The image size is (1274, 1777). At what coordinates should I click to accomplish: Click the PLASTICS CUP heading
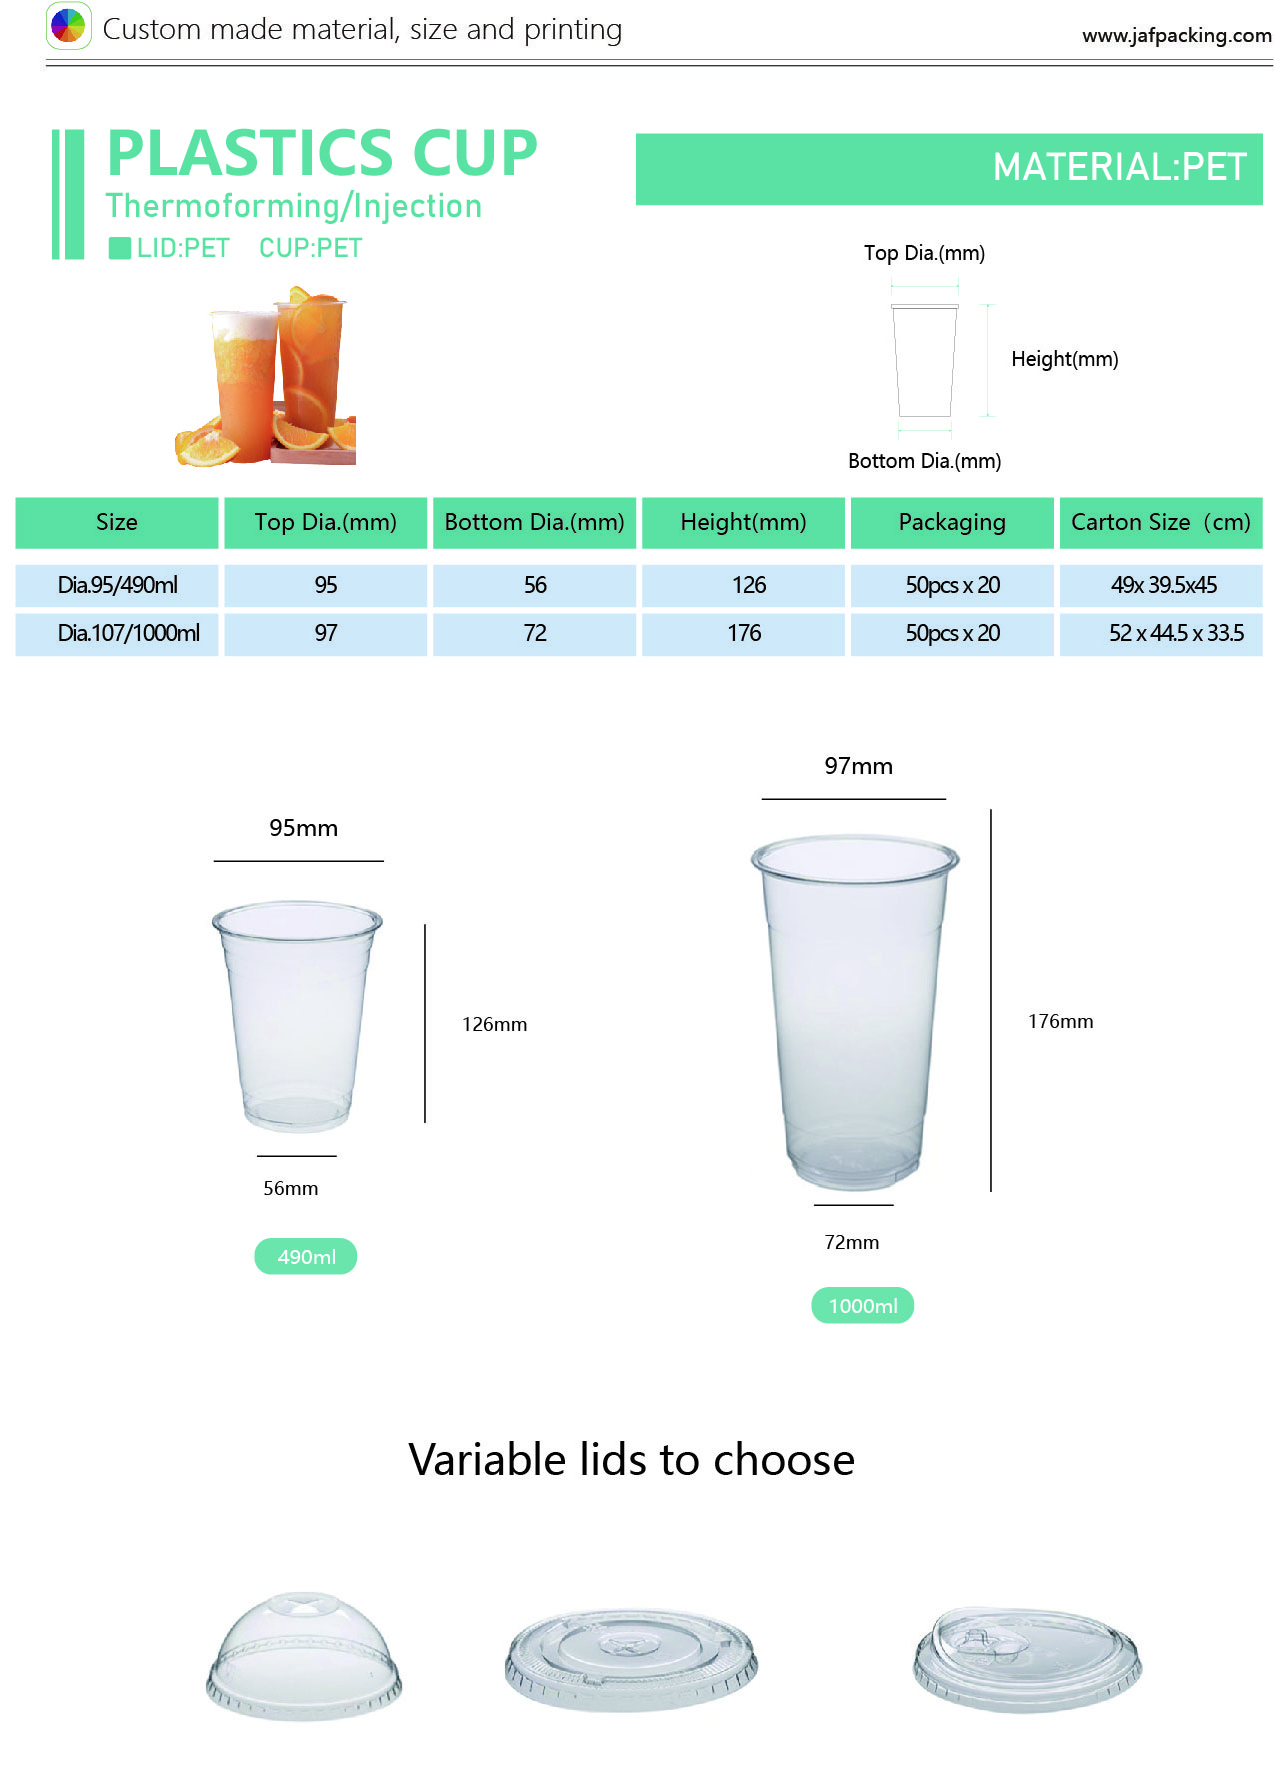pyautogui.click(x=322, y=153)
